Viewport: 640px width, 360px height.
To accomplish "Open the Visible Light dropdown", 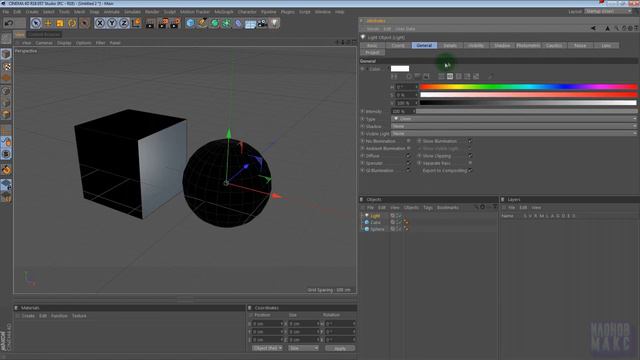I will point(514,134).
